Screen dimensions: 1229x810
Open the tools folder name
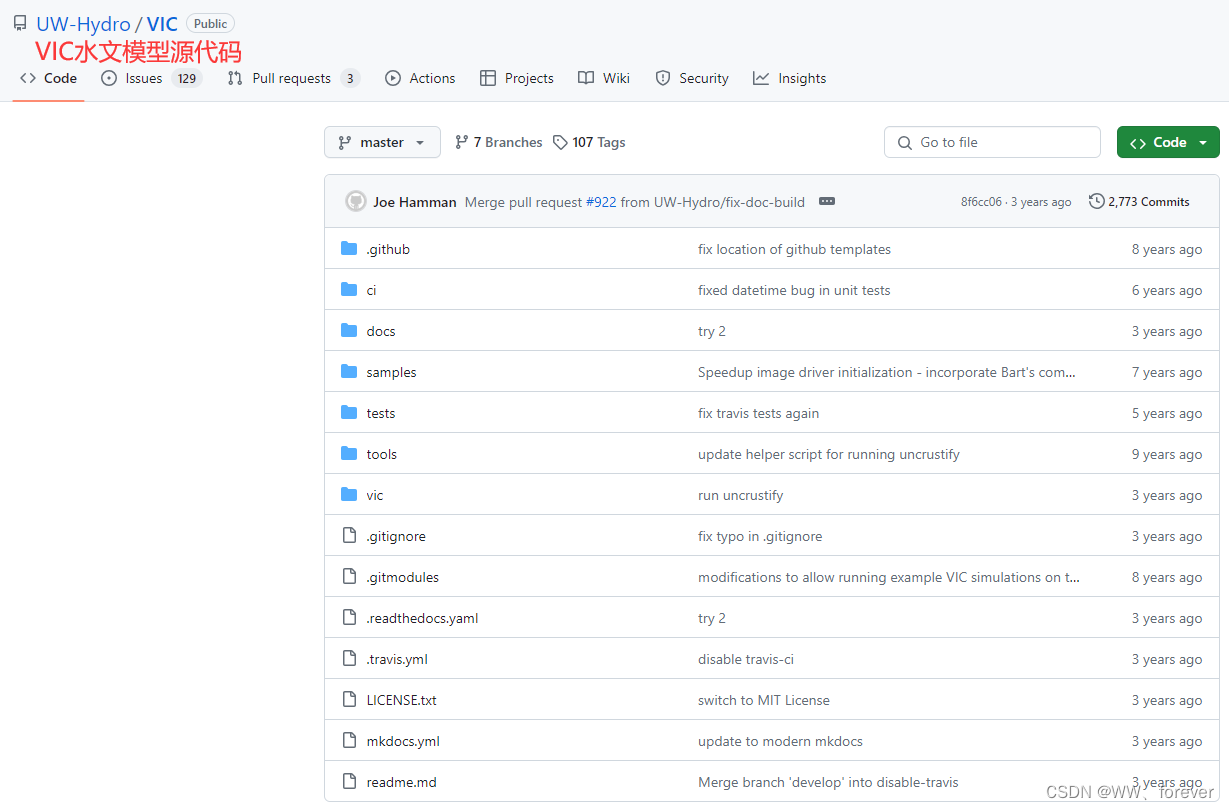382,454
